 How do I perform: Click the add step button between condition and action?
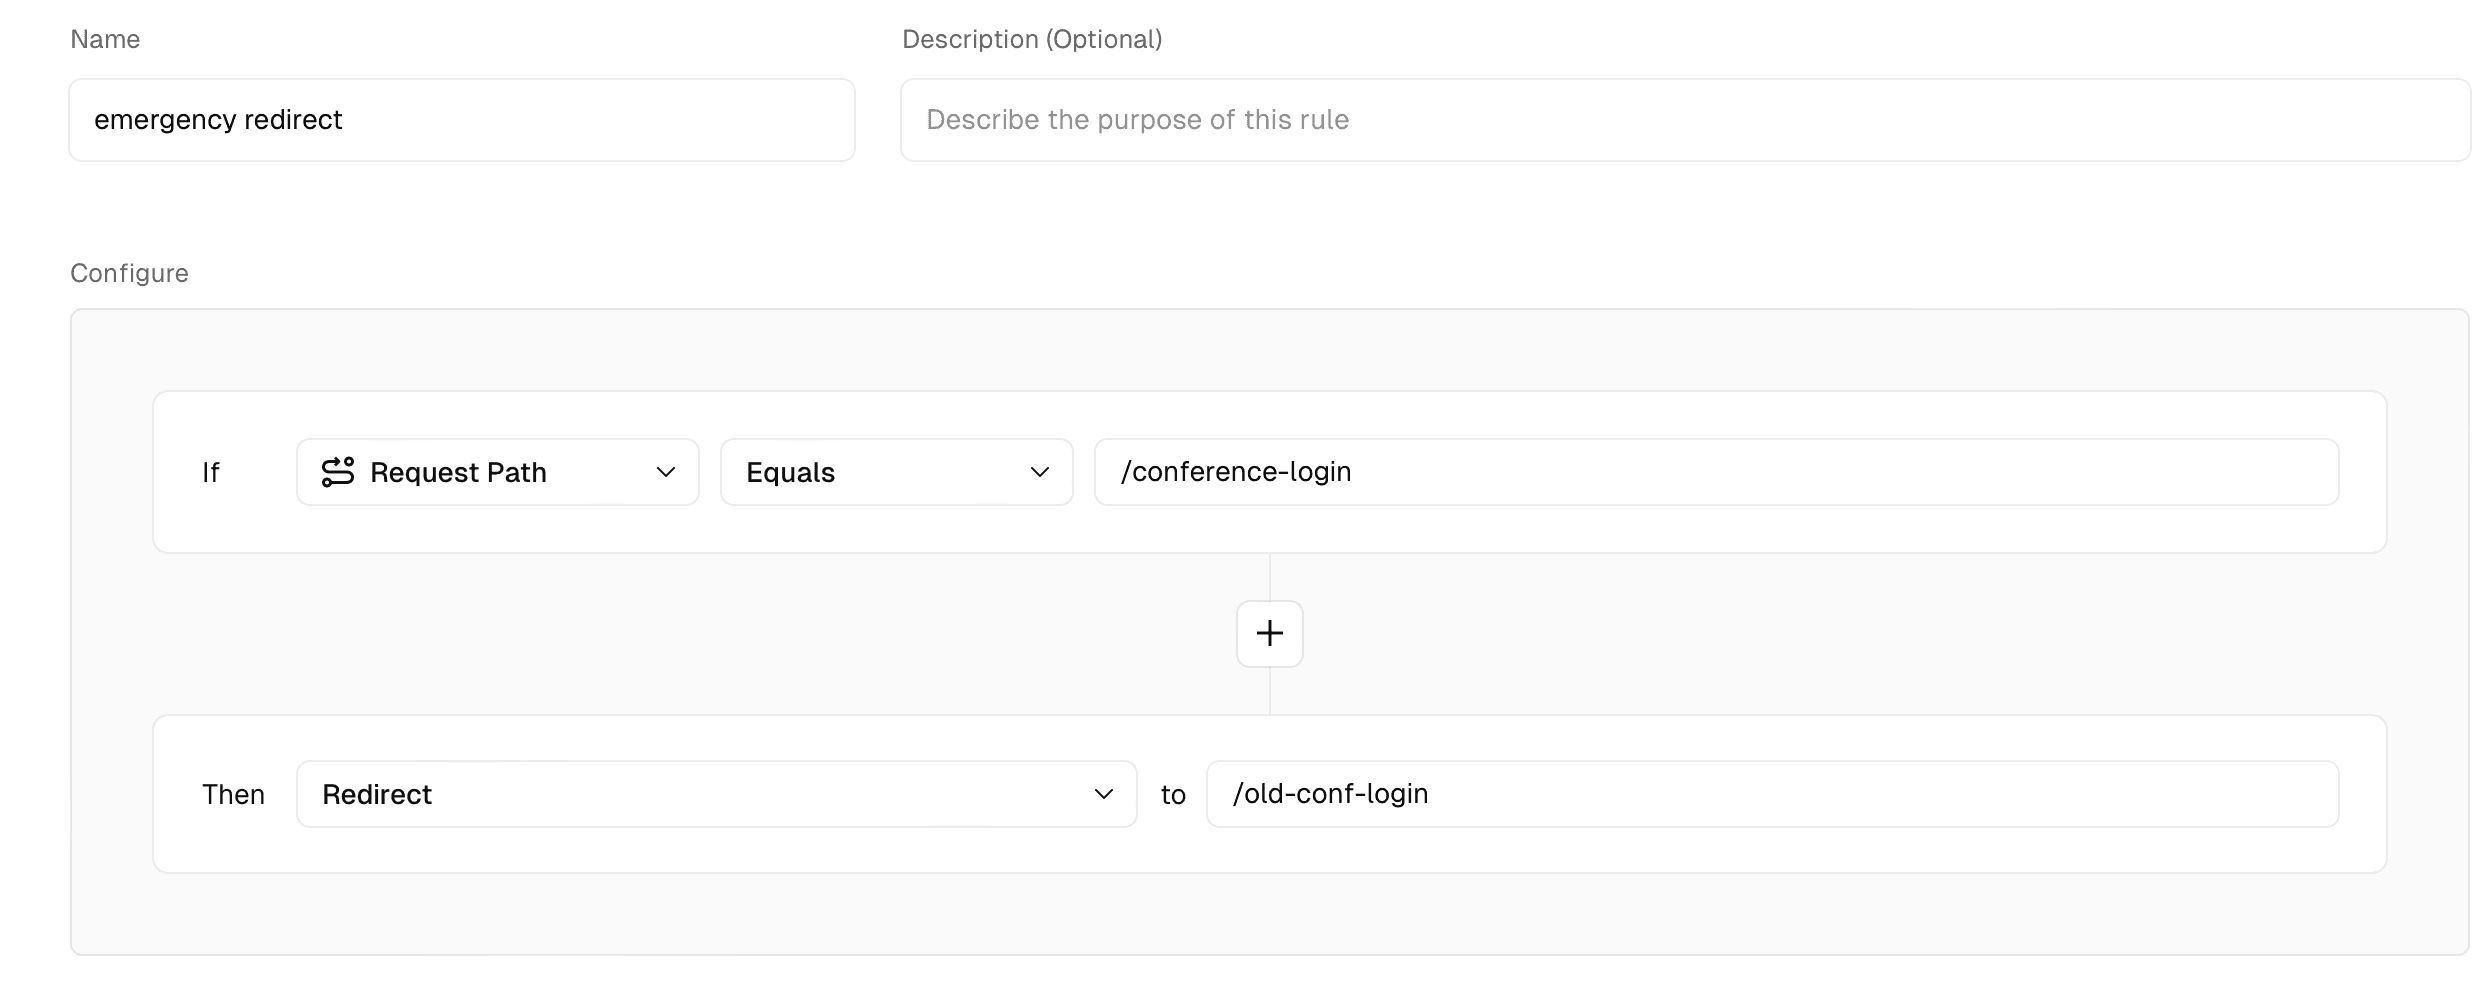1269,634
